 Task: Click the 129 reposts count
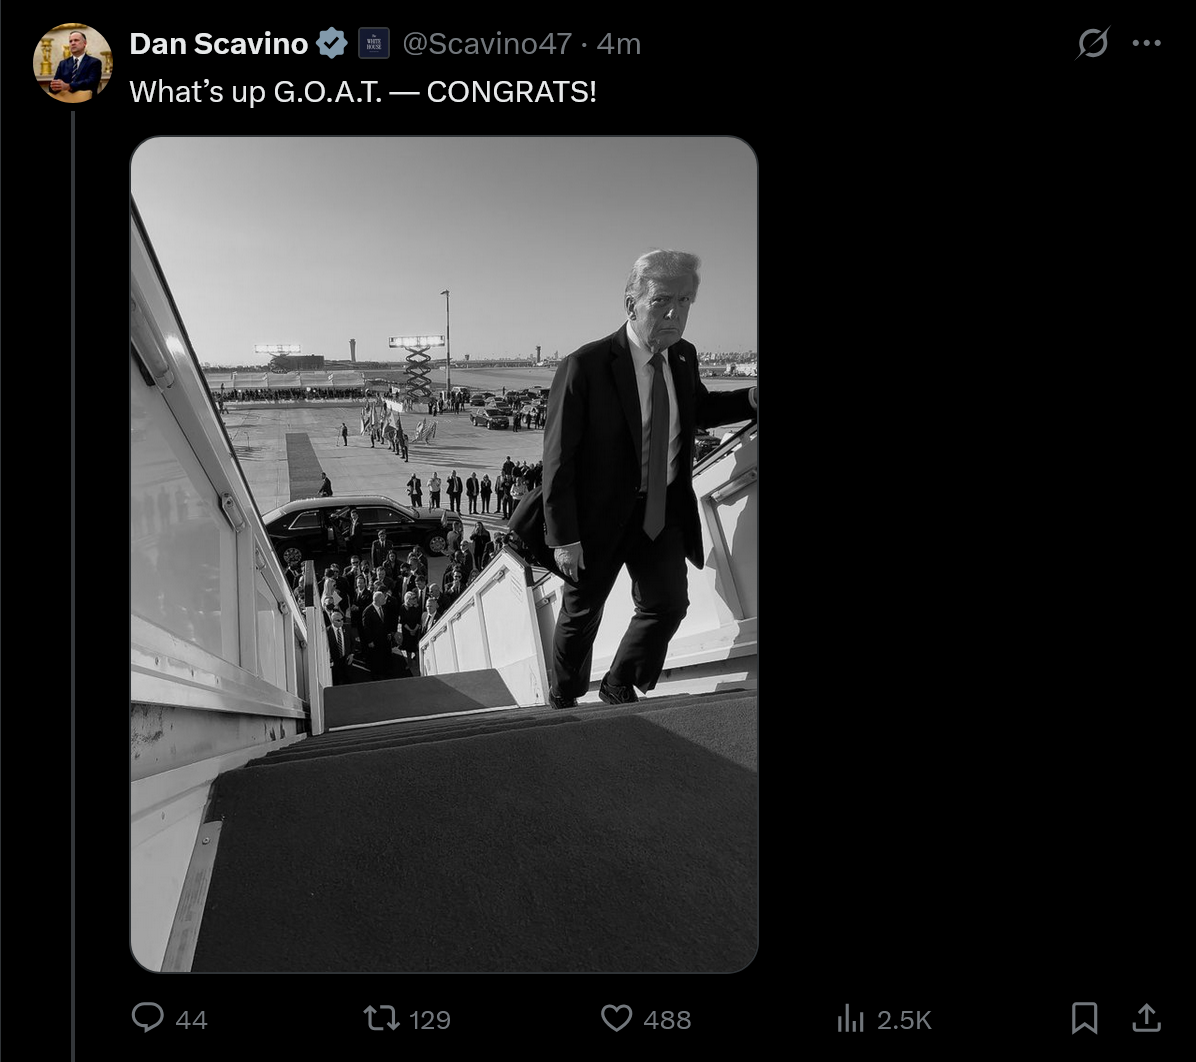tap(430, 1020)
